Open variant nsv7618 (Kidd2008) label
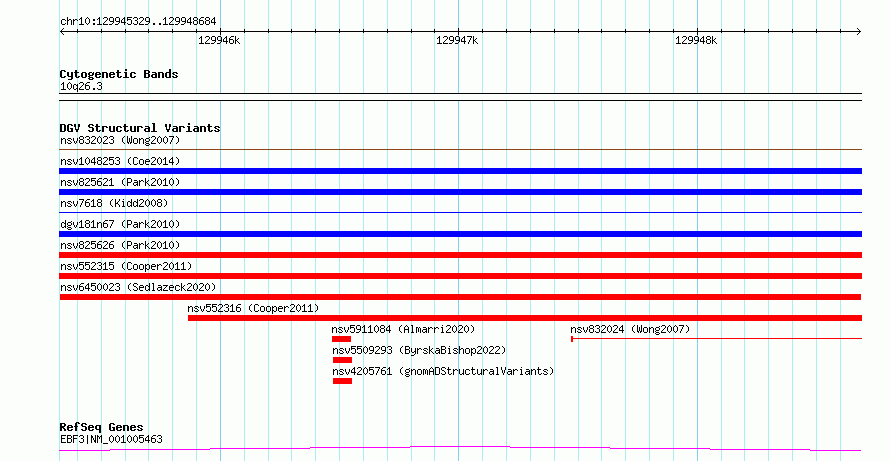 point(114,203)
